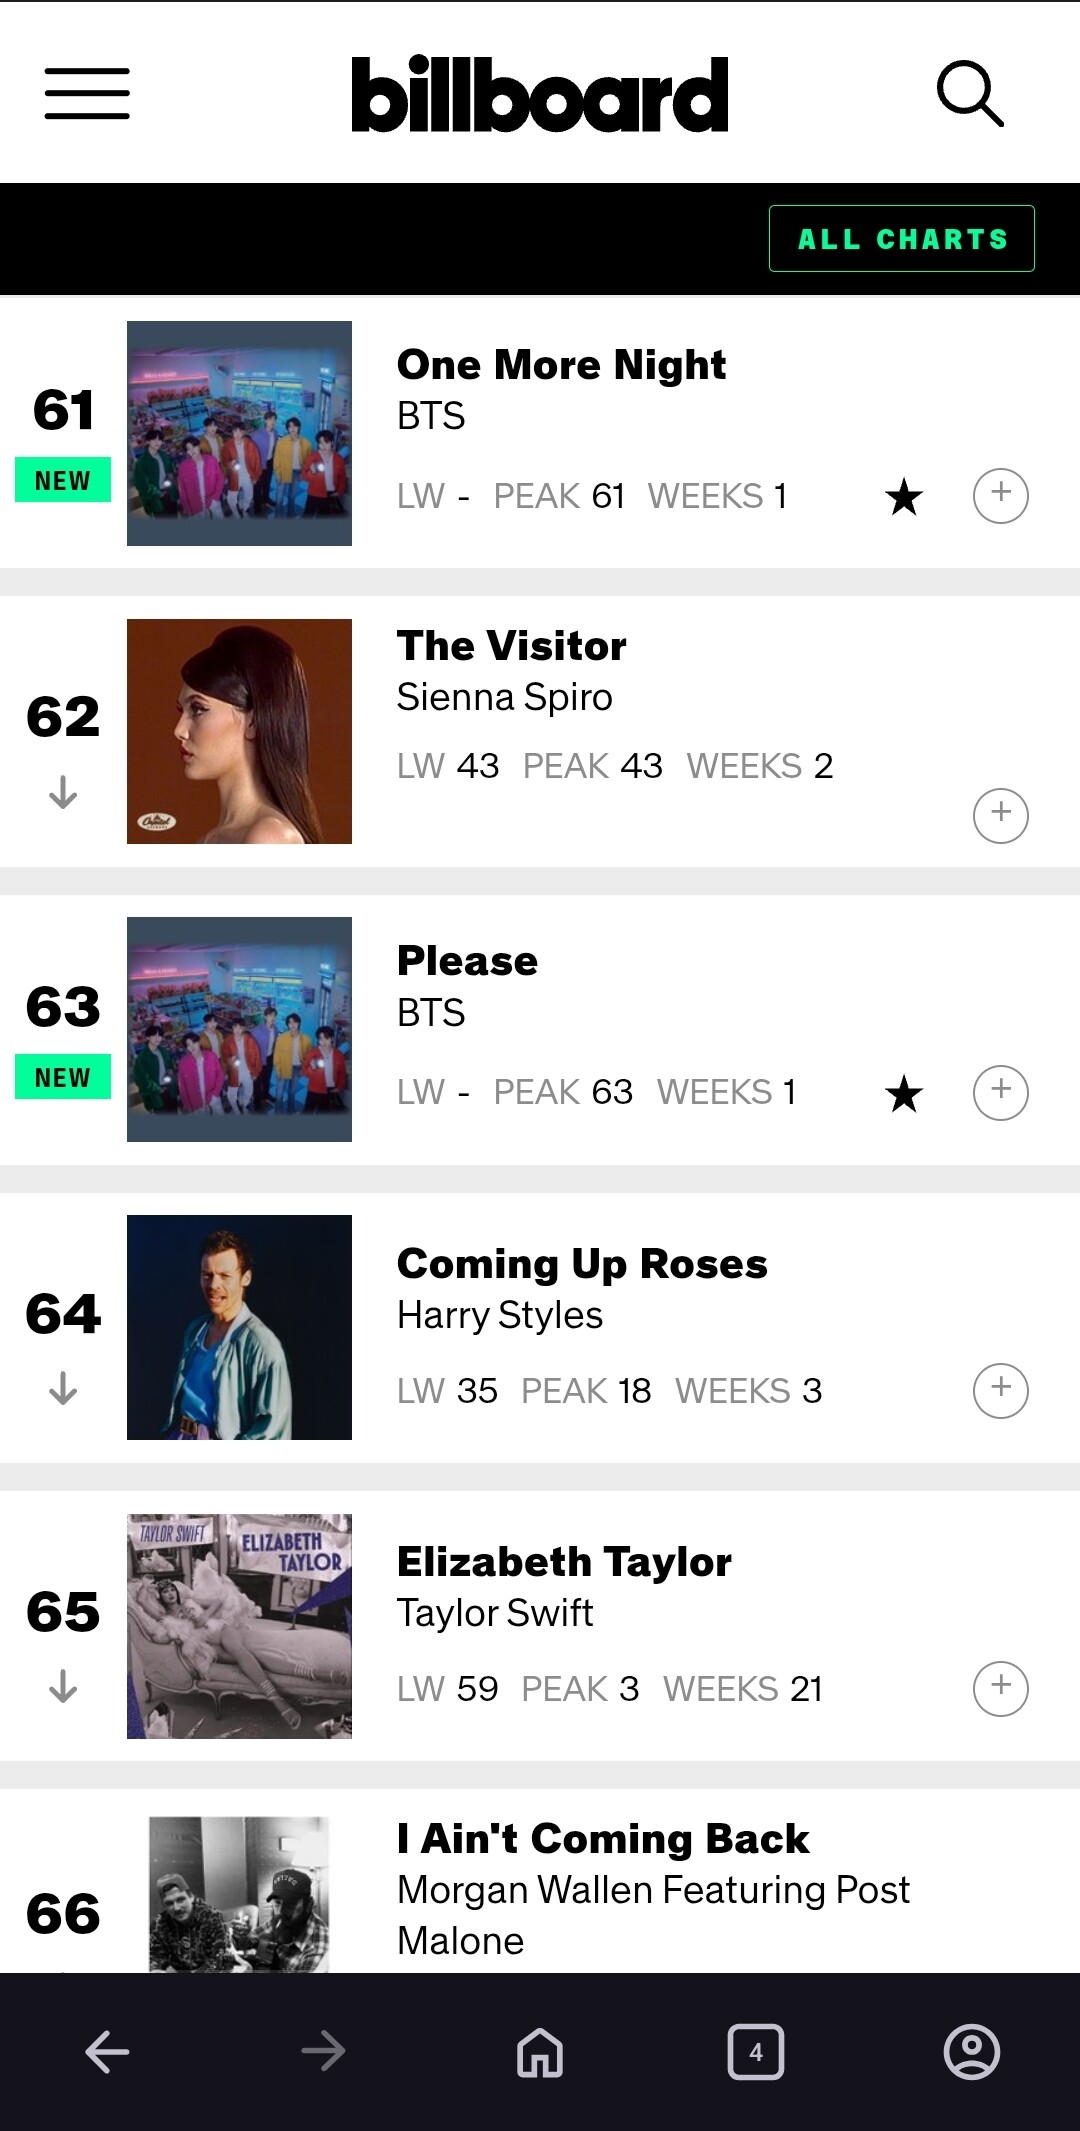Go to browser home page
This screenshot has height=2131, width=1080.
(540, 2052)
